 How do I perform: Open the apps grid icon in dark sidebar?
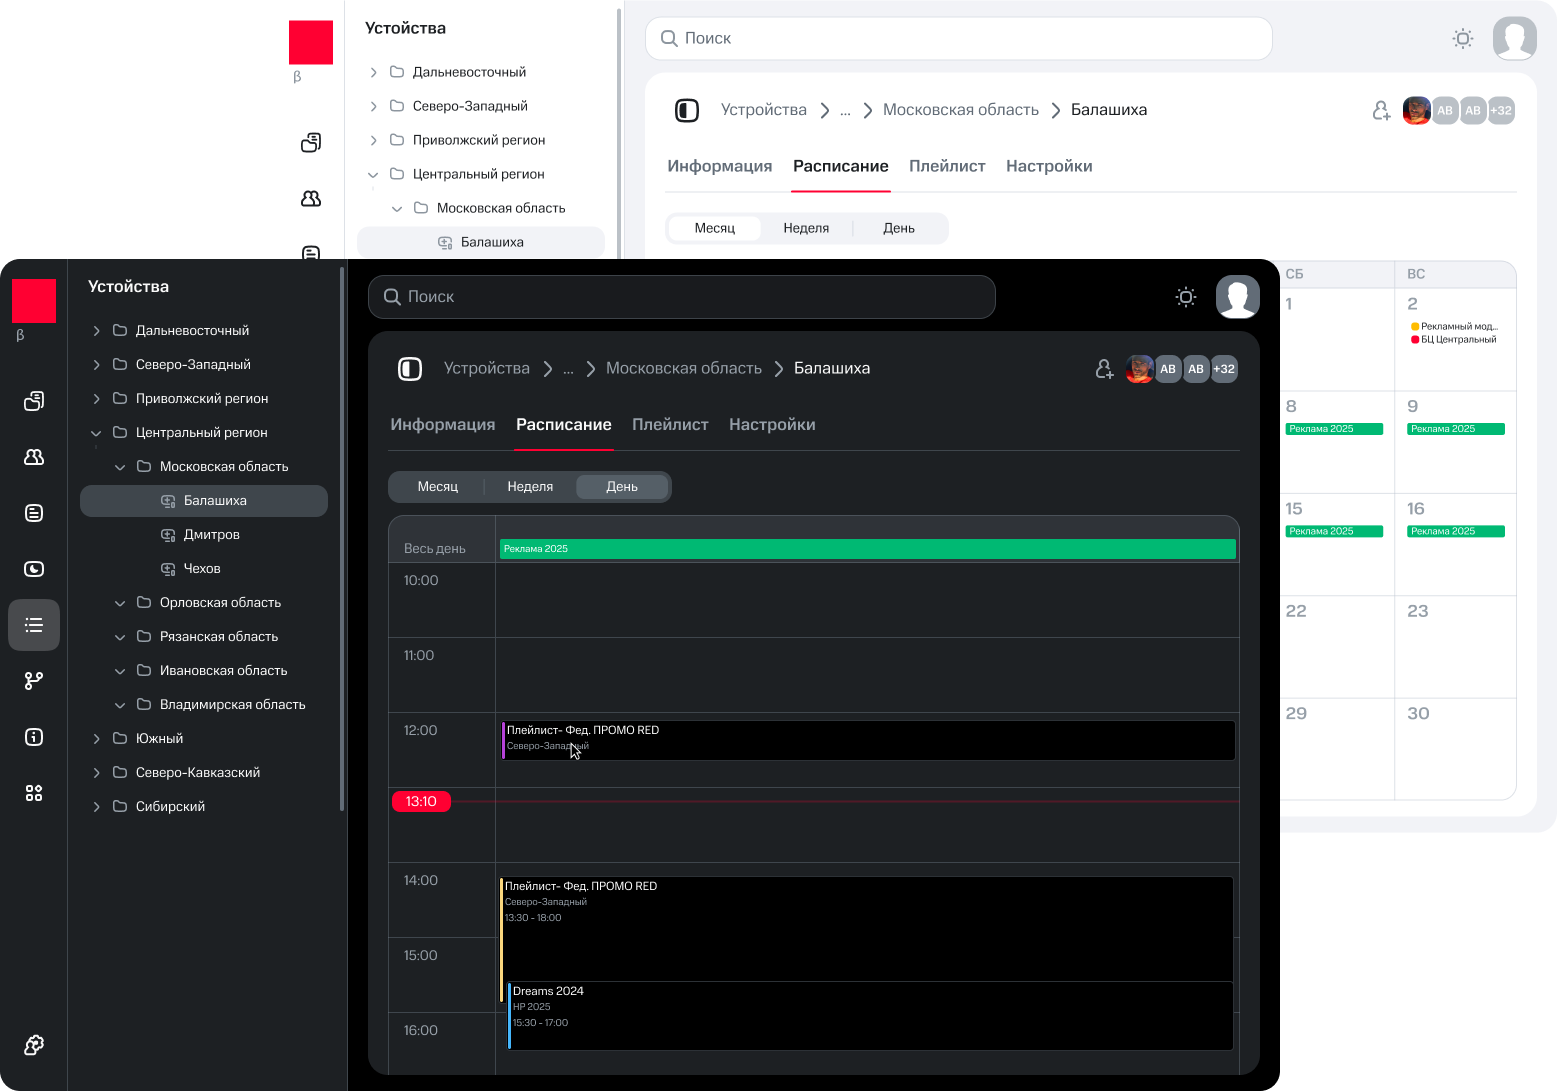34,793
